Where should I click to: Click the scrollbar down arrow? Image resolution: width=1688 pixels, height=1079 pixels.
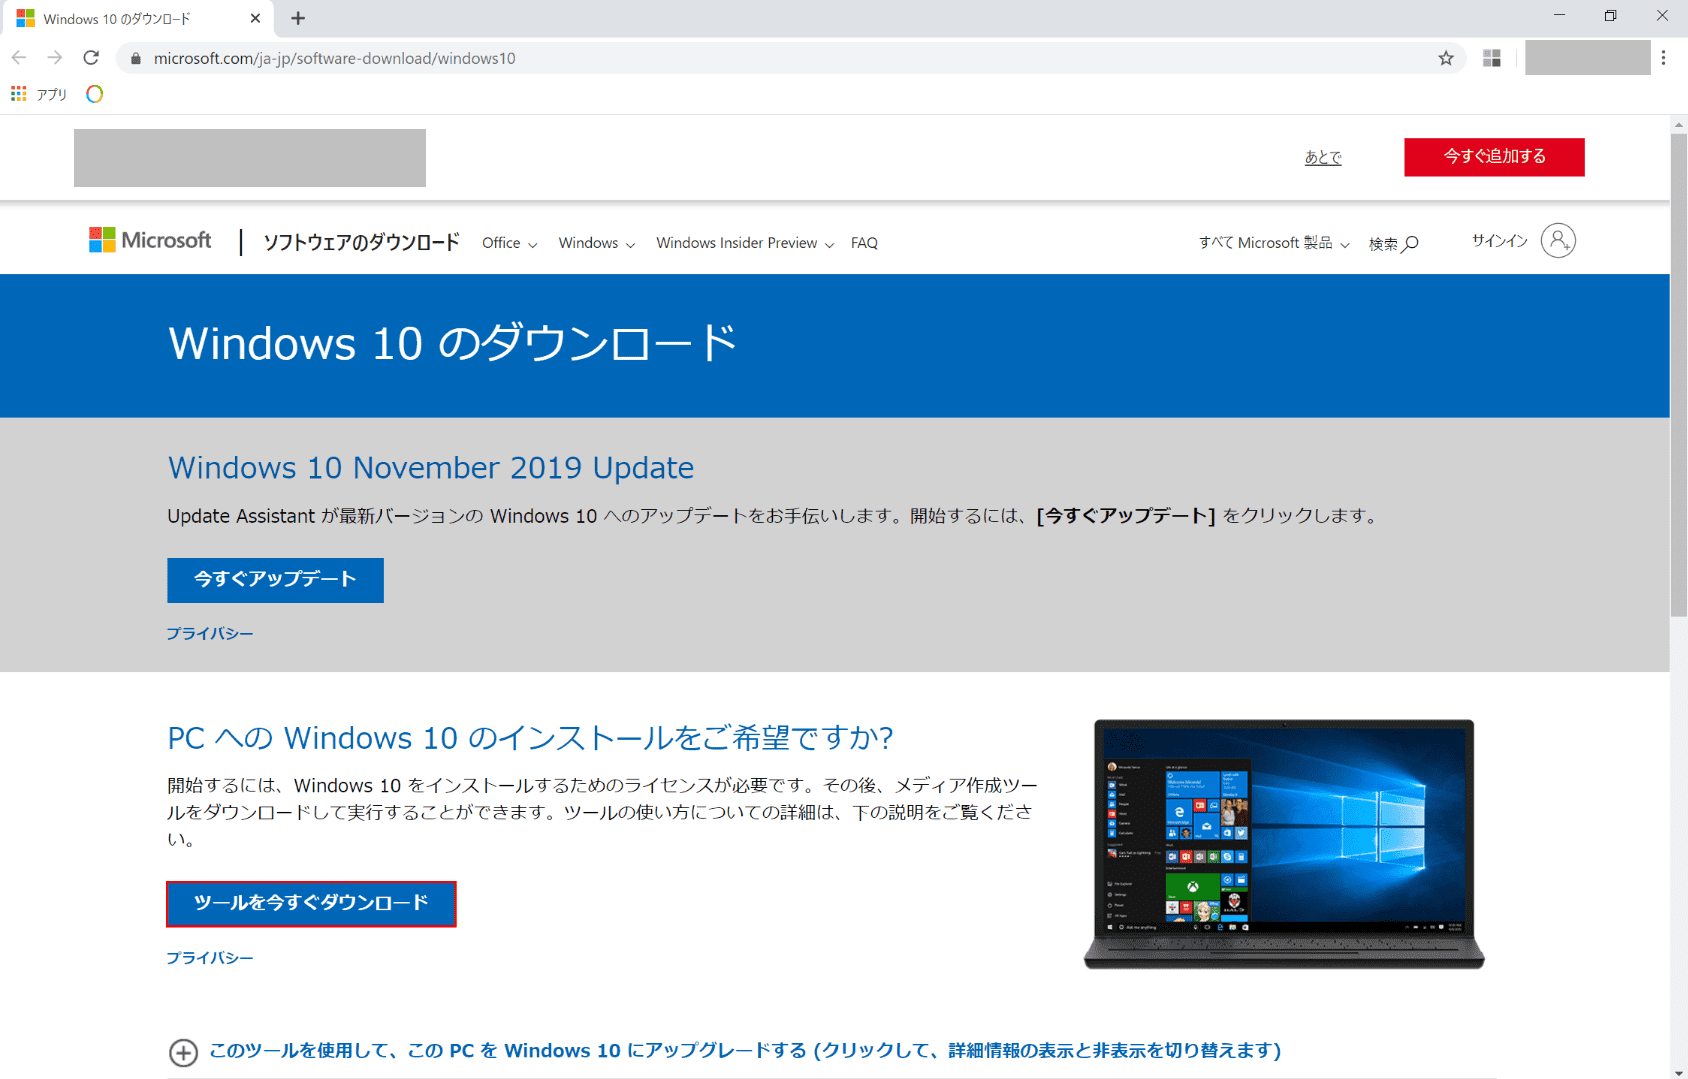tap(1679, 1072)
